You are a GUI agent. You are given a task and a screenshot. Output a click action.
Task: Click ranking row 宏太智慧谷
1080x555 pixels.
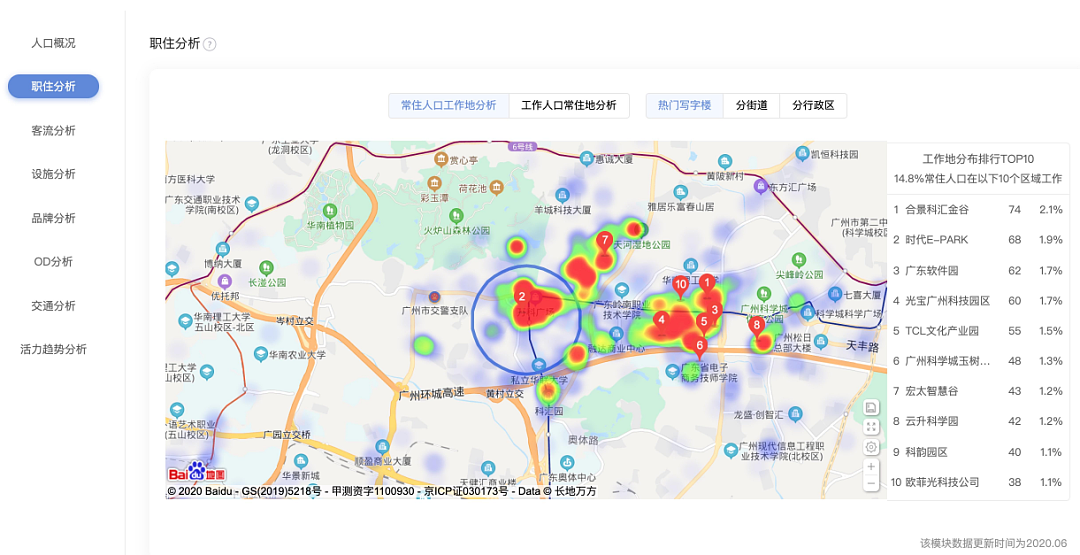coord(978,391)
